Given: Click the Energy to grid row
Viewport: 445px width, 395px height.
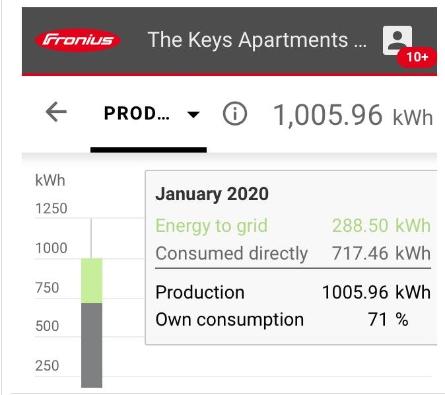Looking at the screenshot, I should click(x=293, y=226).
